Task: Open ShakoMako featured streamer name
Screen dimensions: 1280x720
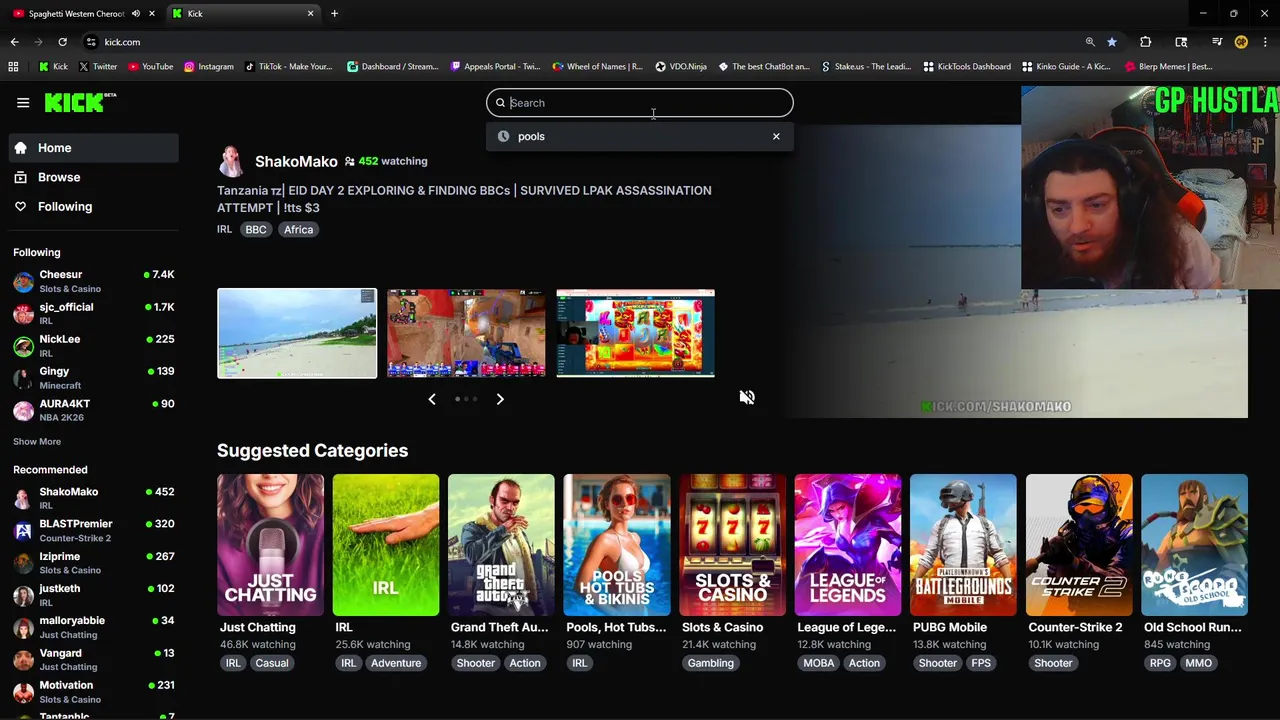Action: (x=296, y=161)
